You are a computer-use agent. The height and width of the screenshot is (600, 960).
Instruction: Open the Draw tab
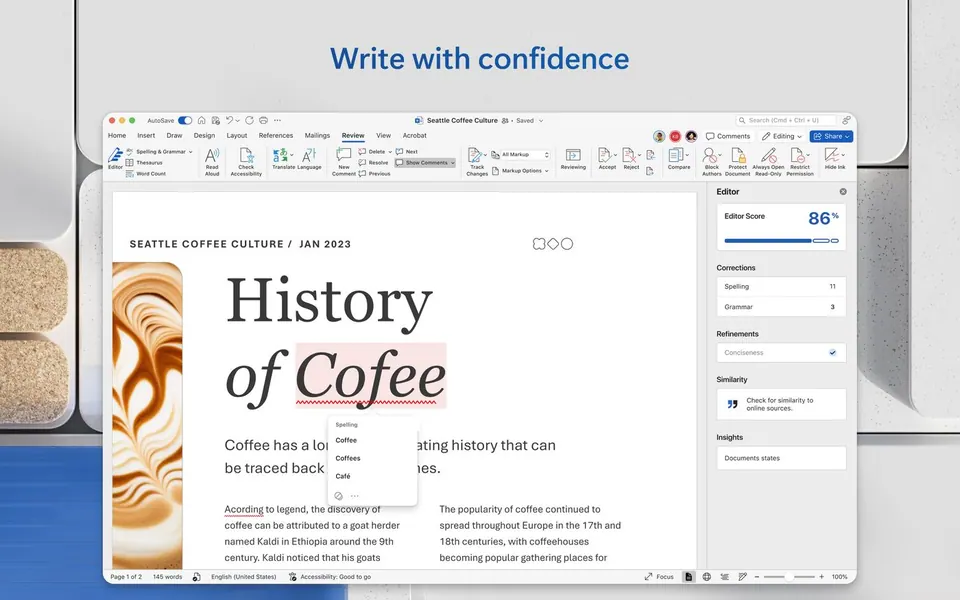click(174, 135)
